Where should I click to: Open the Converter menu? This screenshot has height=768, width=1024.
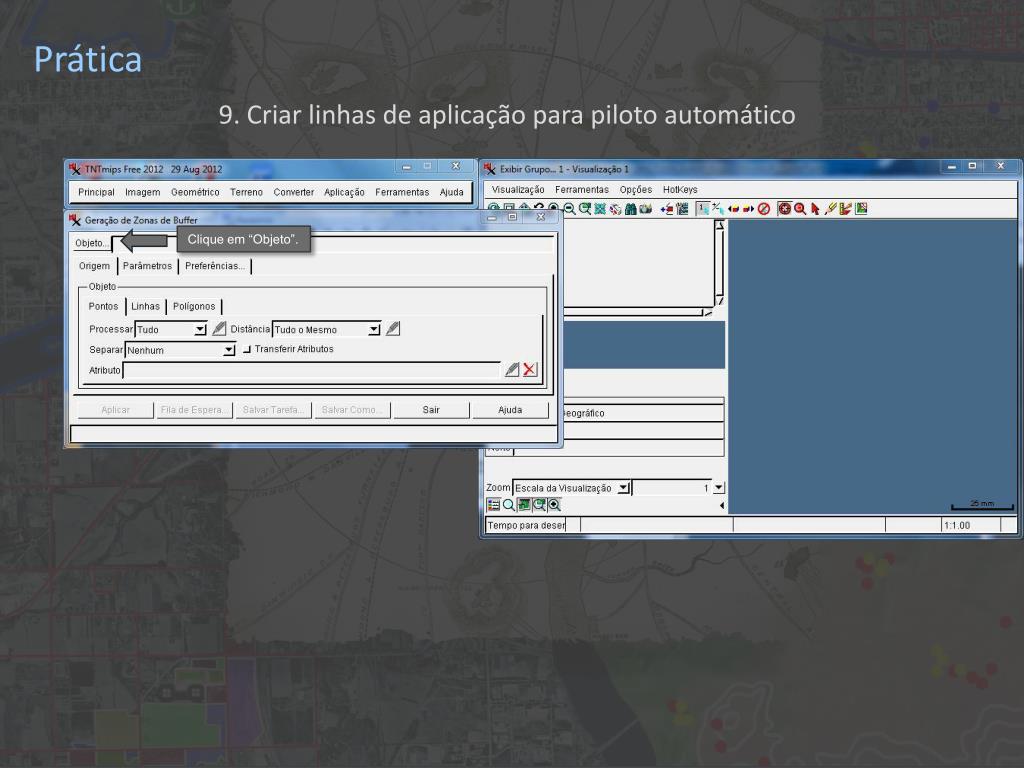pyautogui.click(x=293, y=192)
